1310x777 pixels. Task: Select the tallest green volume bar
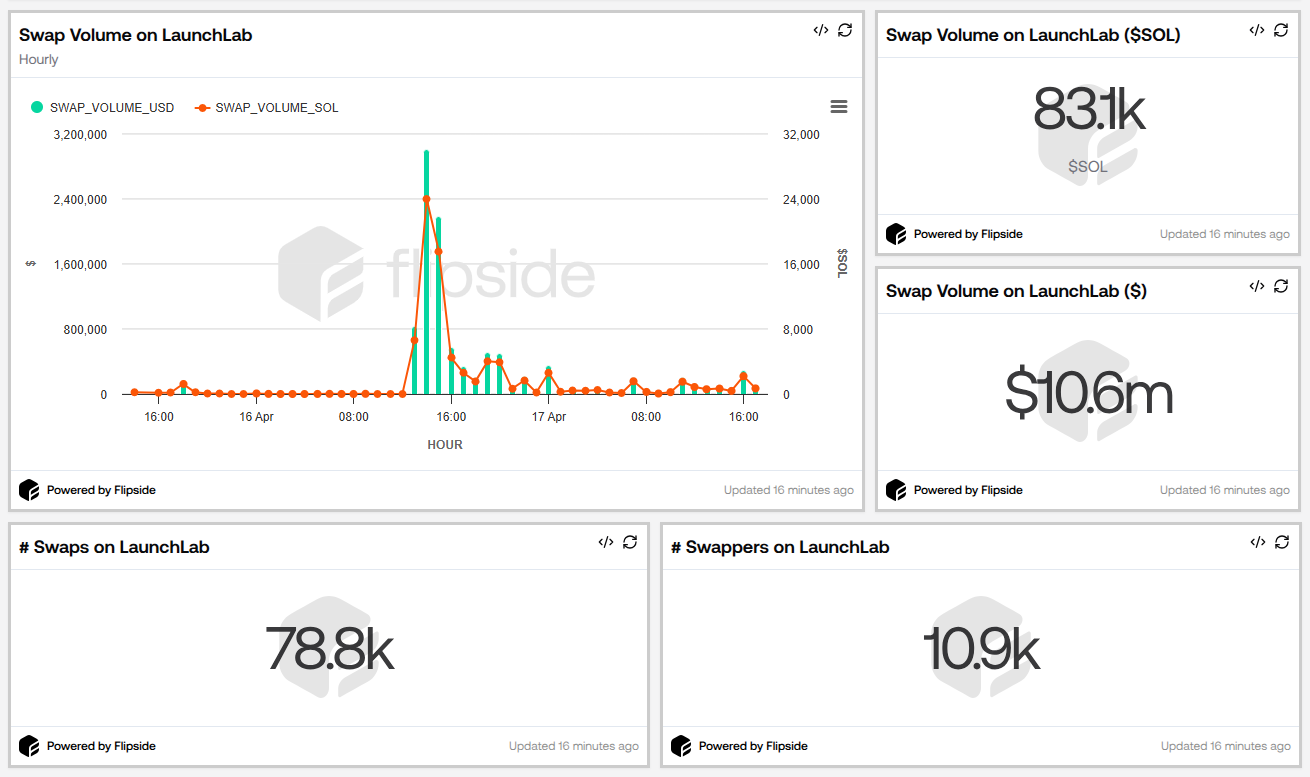pyautogui.click(x=426, y=270)
